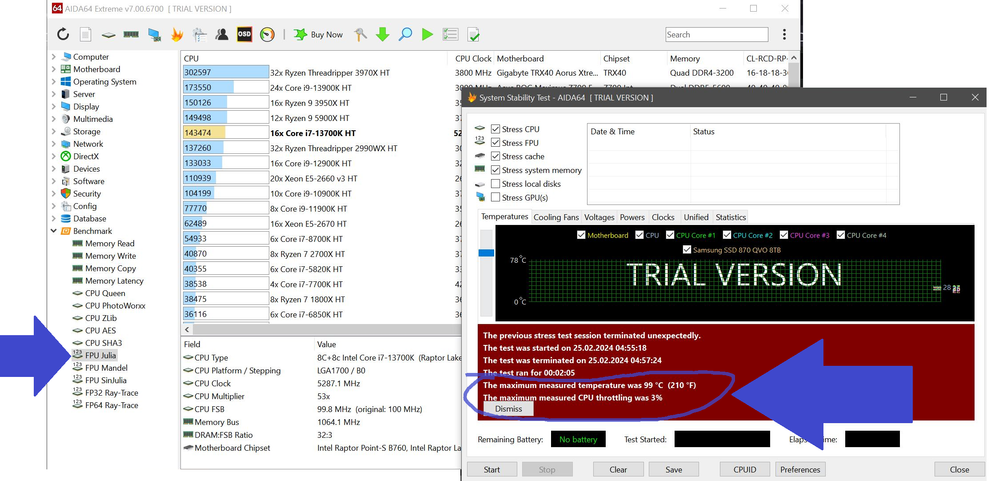
Task: Expand the Computer tree node
Action: point(54,57)
